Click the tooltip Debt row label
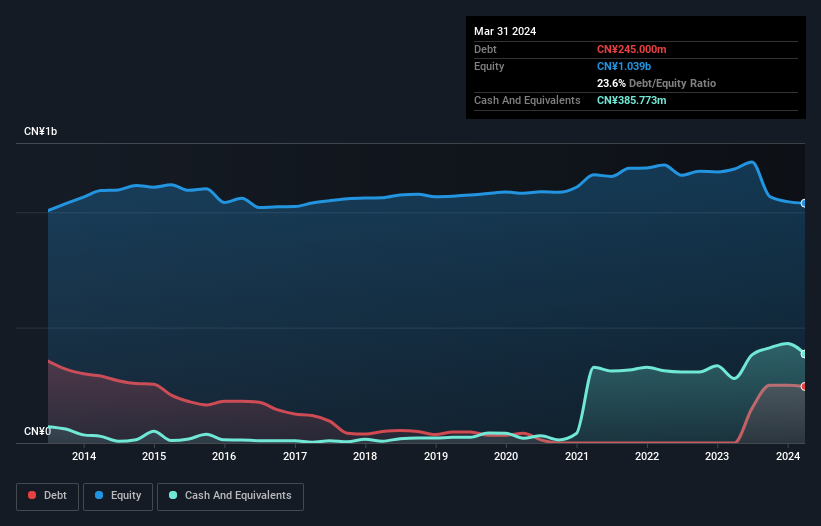This screenshot has height=526, width=821. (x=485, y=49)
